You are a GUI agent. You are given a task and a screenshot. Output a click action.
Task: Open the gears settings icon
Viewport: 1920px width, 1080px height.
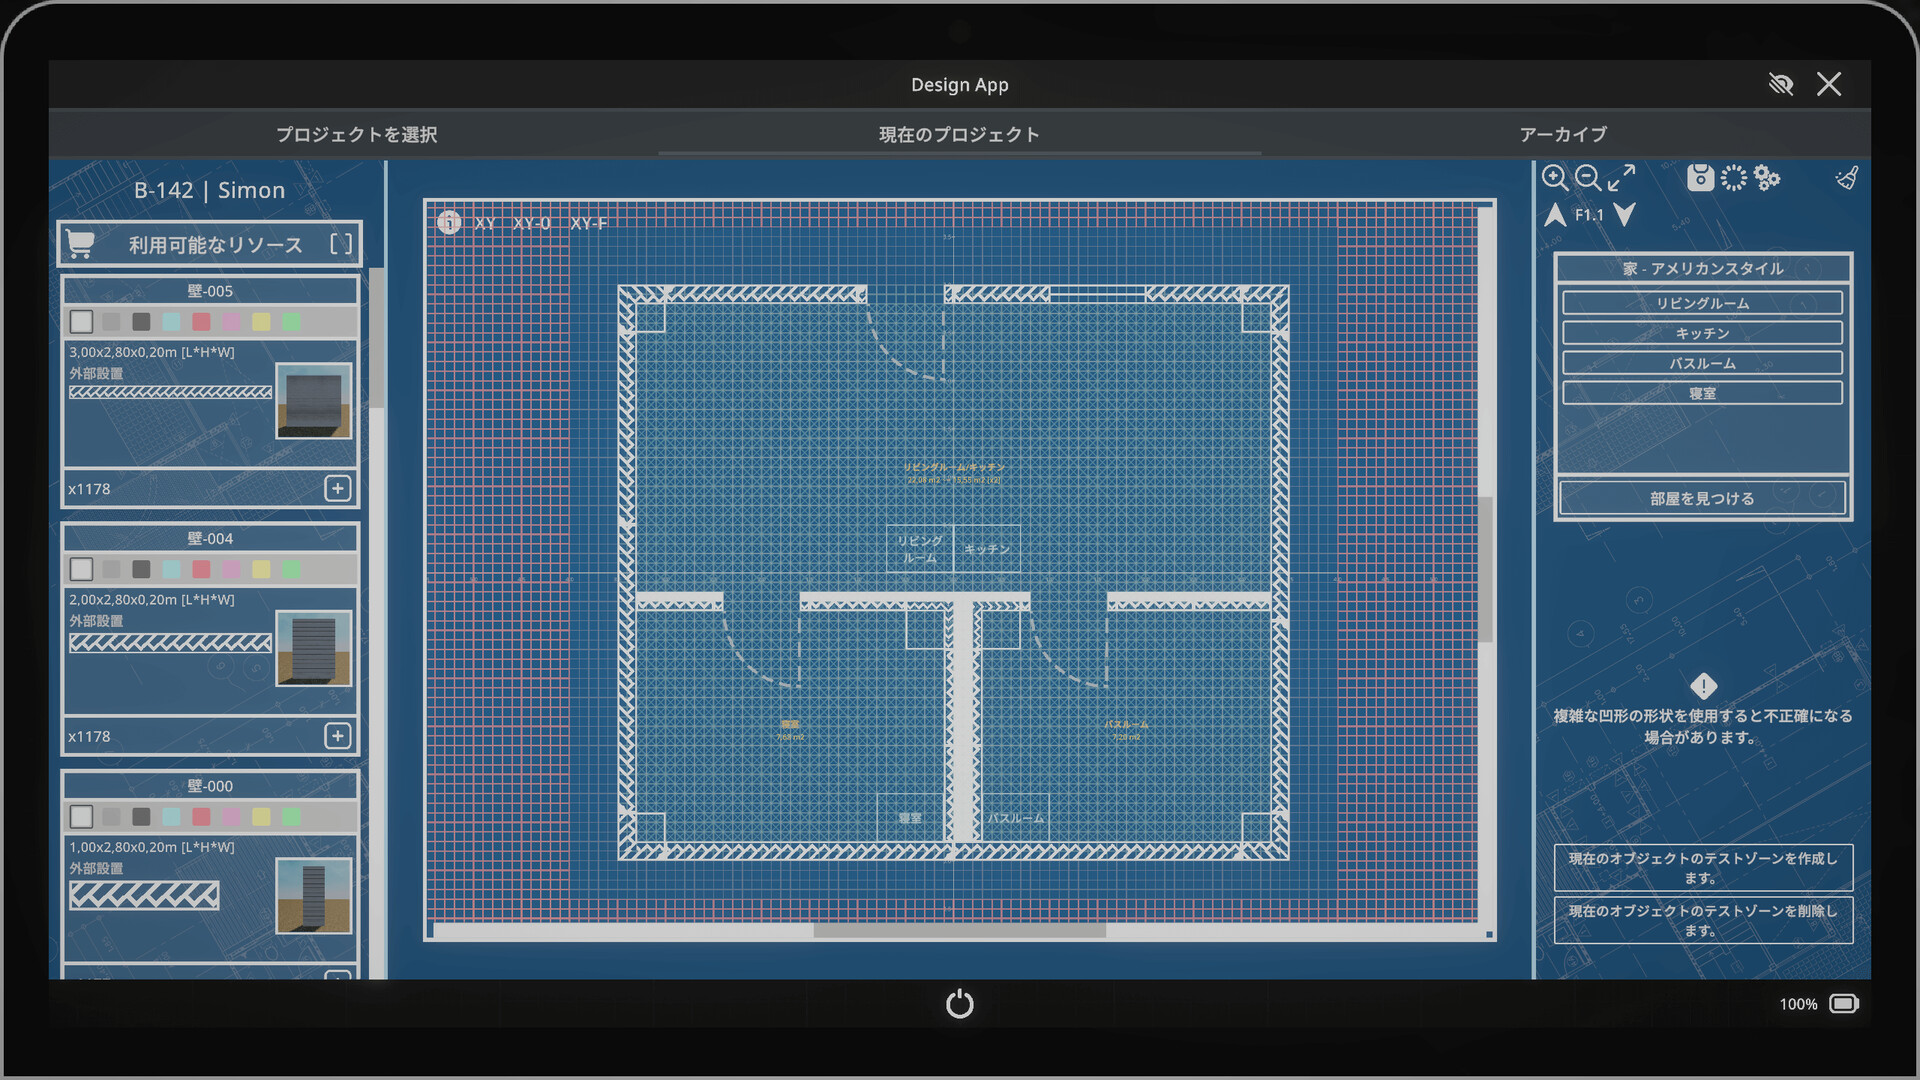point(1767,178)
